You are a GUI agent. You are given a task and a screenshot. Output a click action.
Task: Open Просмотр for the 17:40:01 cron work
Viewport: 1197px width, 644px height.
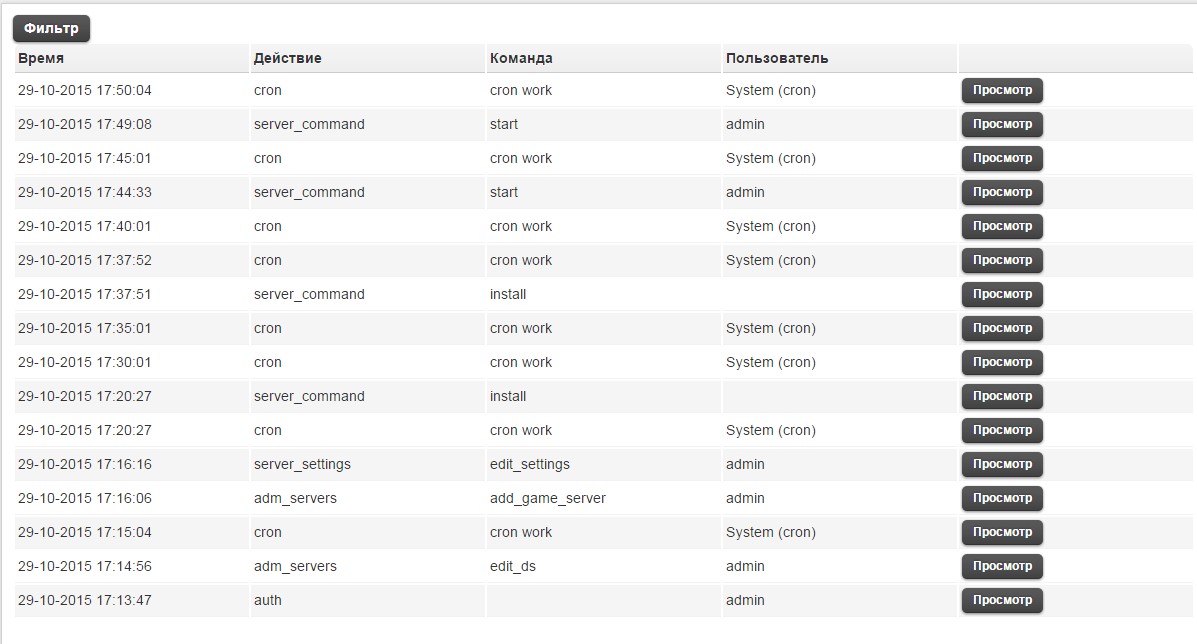[1002, 227]
